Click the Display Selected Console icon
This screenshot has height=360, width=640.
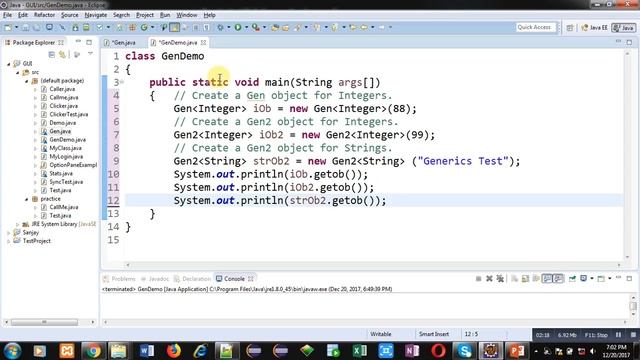coord(584,278)
